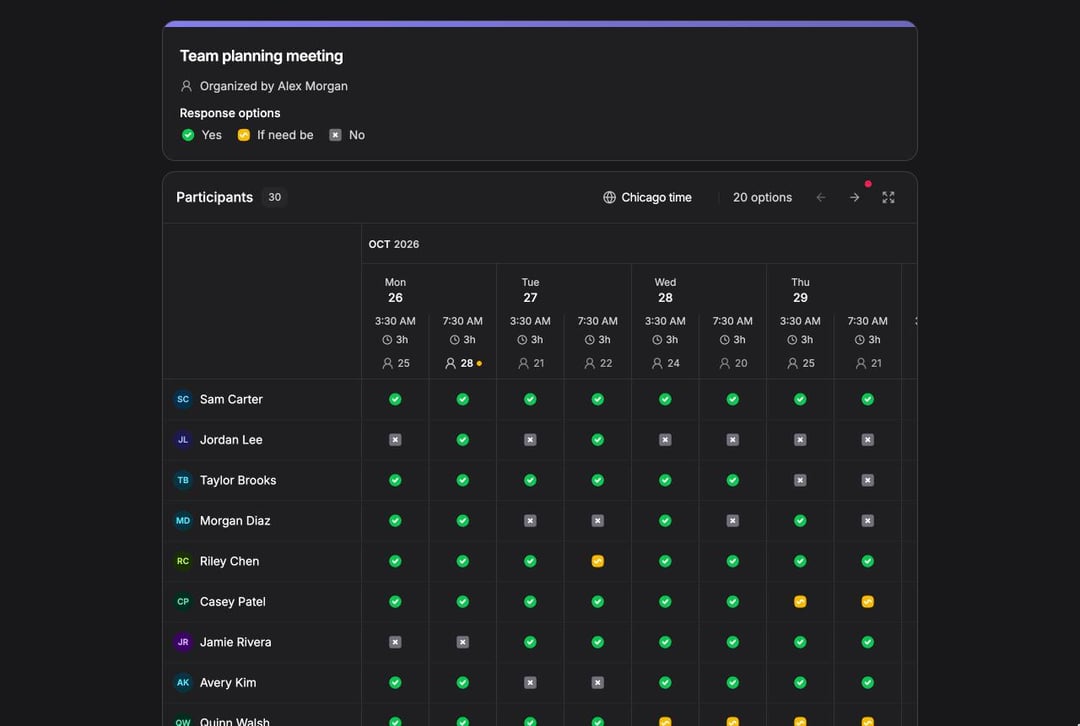
Task: Click the Sam Carter participant name
Action: (x=231, y=400)
